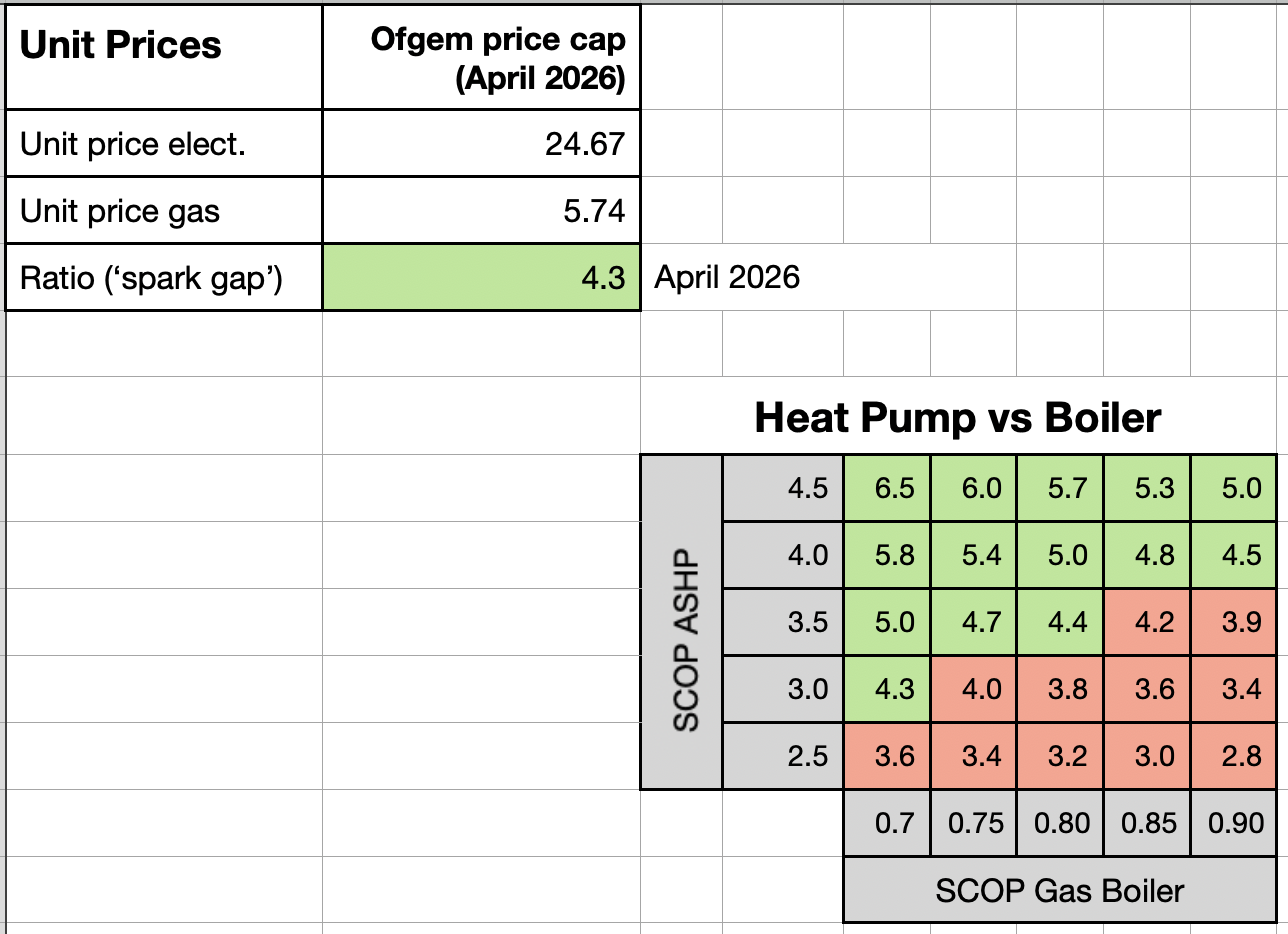The width and height of the screenshot is (1288, 934).
Task: Click the electricity price value 24.67
Action: pyautogui.click(x=481, y=143)
